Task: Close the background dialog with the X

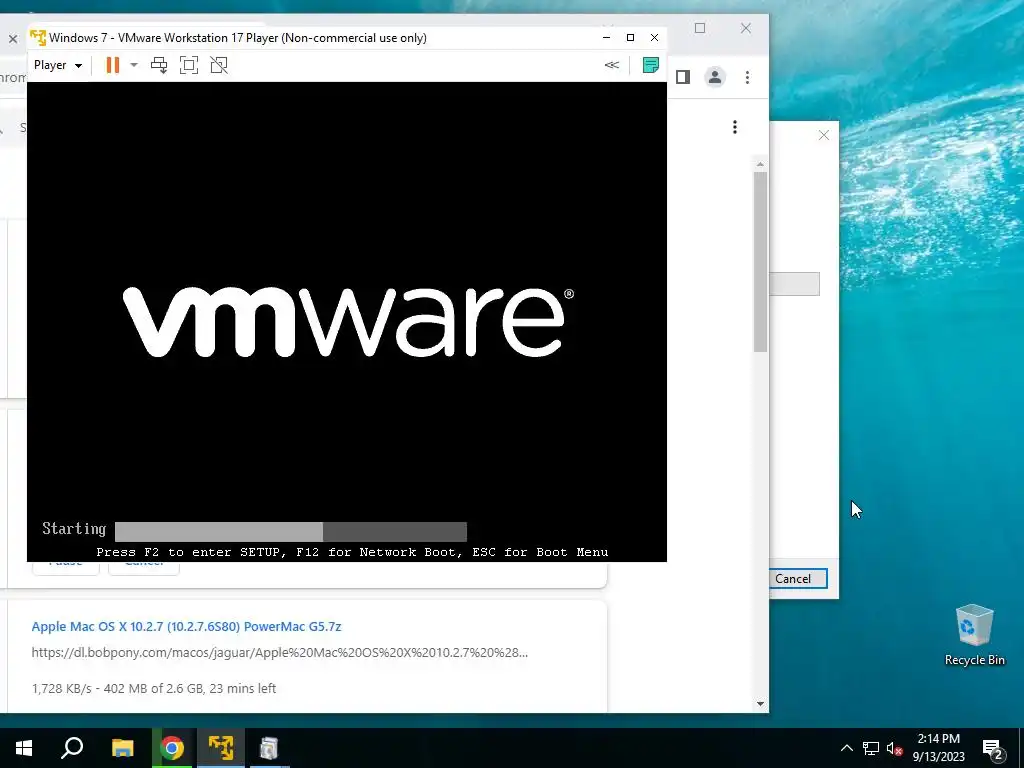Action: click(x=824, y=135)
